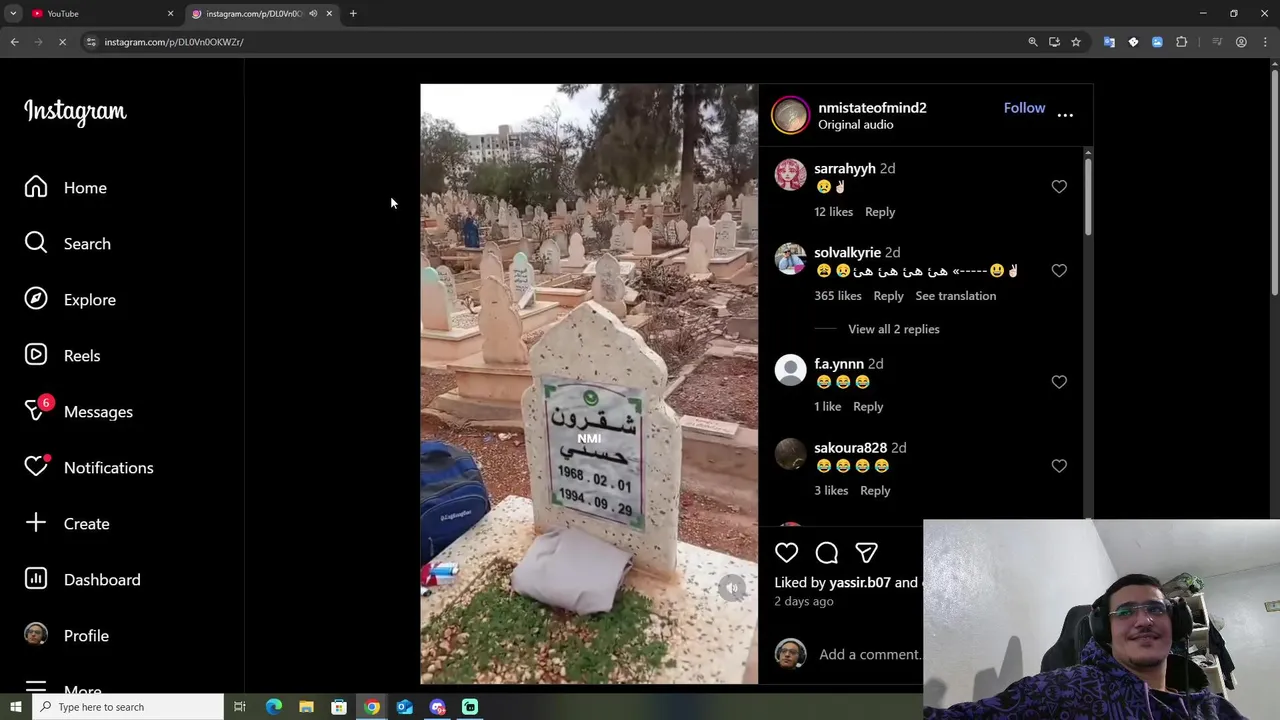Open the post's three-dot more options
This screenshot has height=720, width=1280.
(1065, 115)
